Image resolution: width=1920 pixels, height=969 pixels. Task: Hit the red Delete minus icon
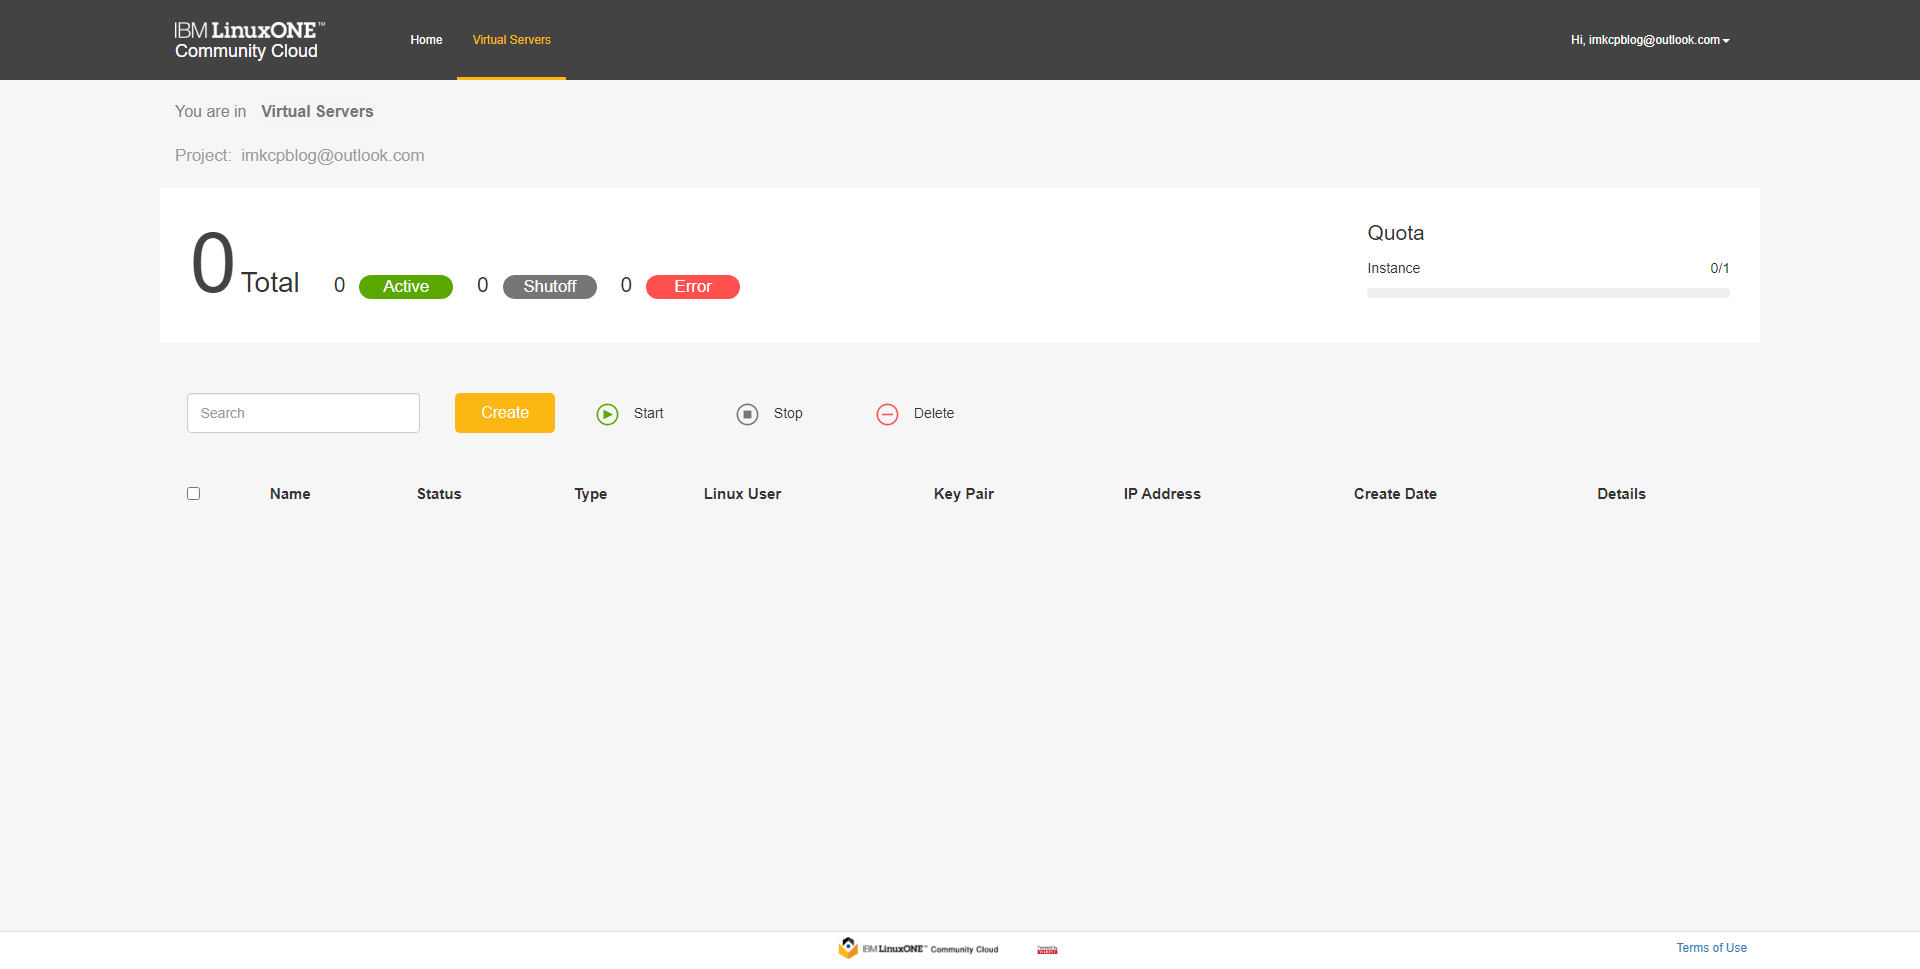tap(887, 414)
